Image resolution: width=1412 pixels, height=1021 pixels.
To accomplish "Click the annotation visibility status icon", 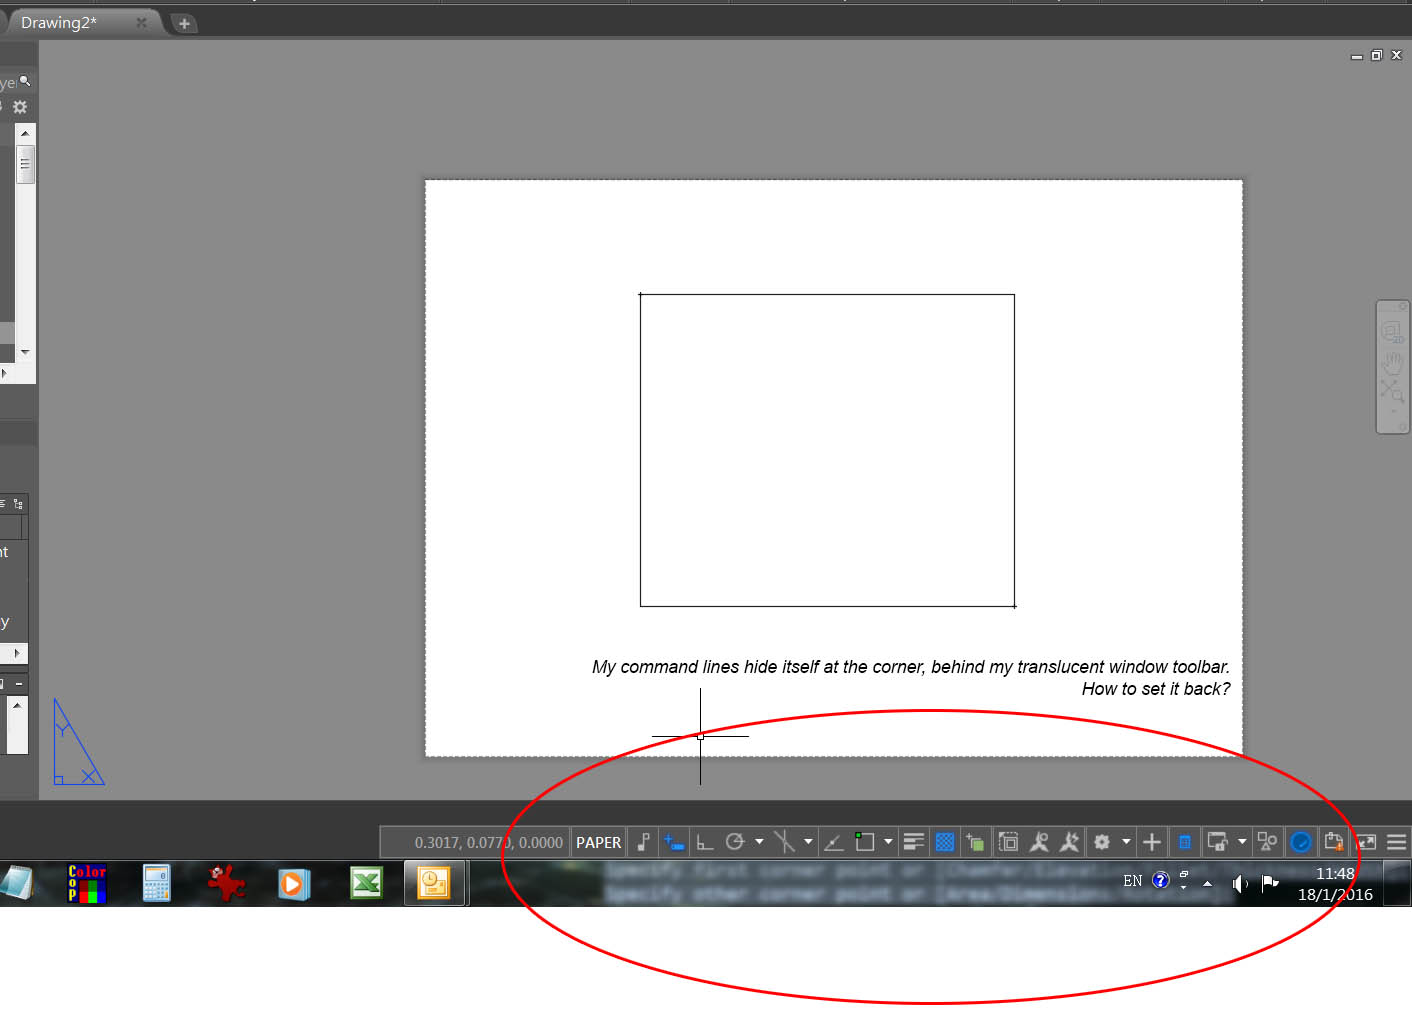I will point(1039,842).
